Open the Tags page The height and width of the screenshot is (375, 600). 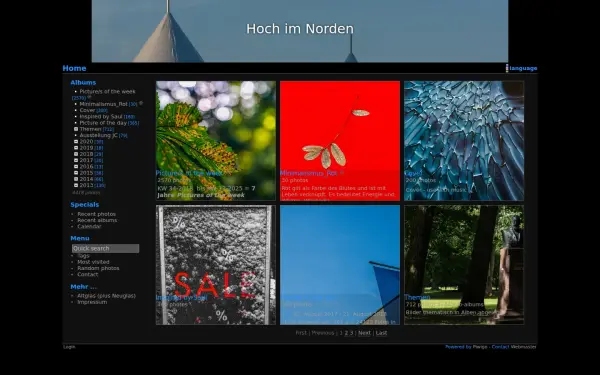83,256
